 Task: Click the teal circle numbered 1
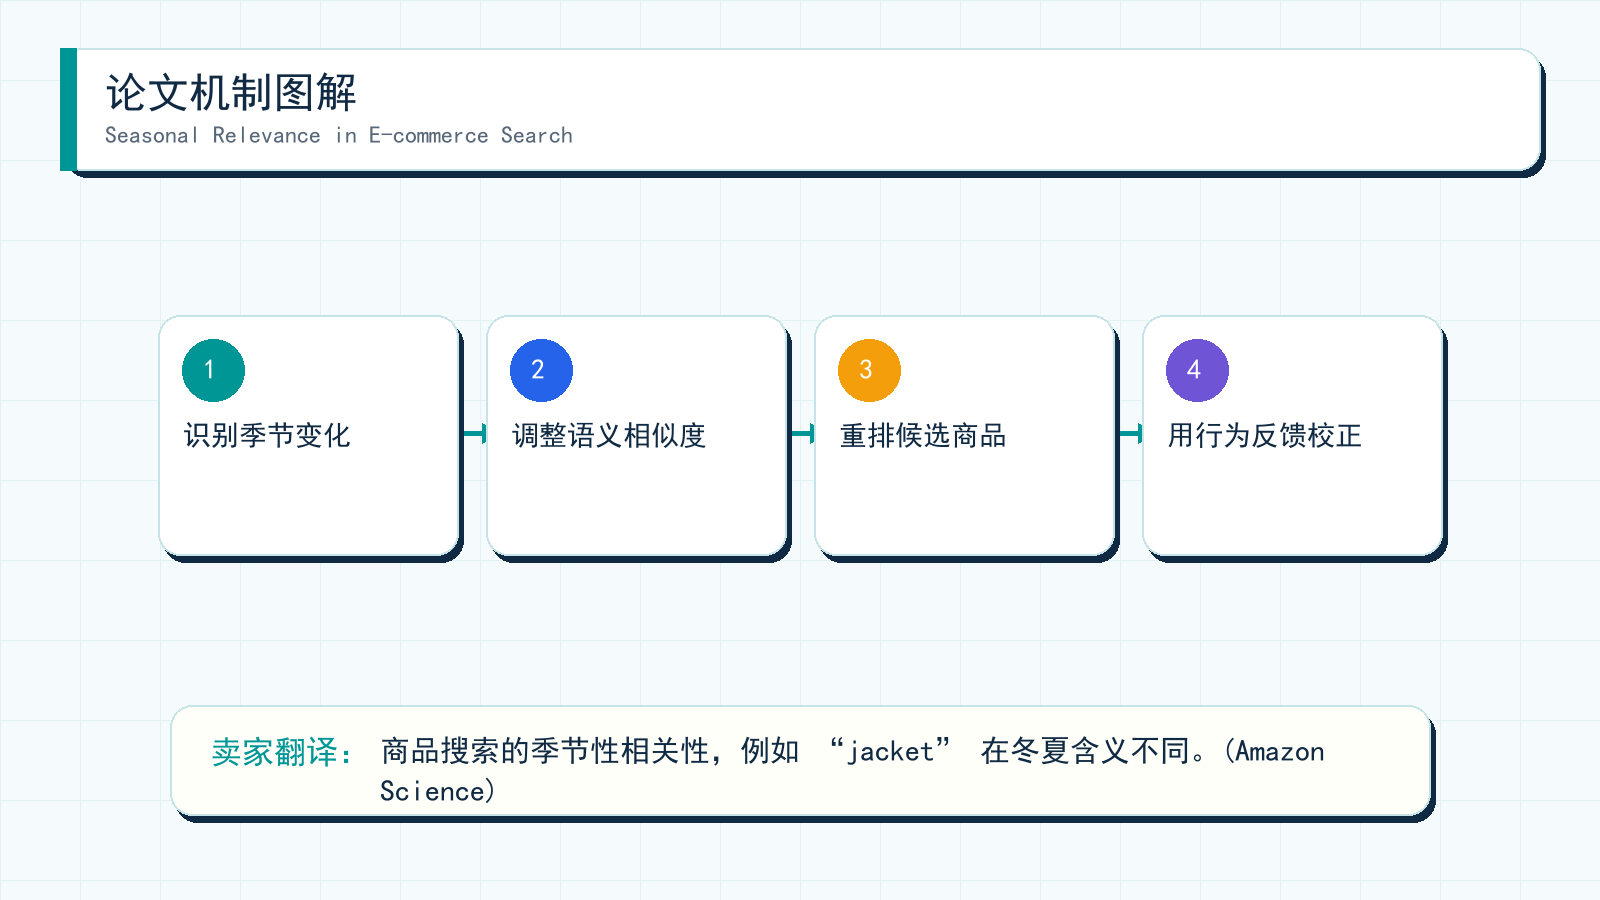pyautogui.click(x=213, y=370)
